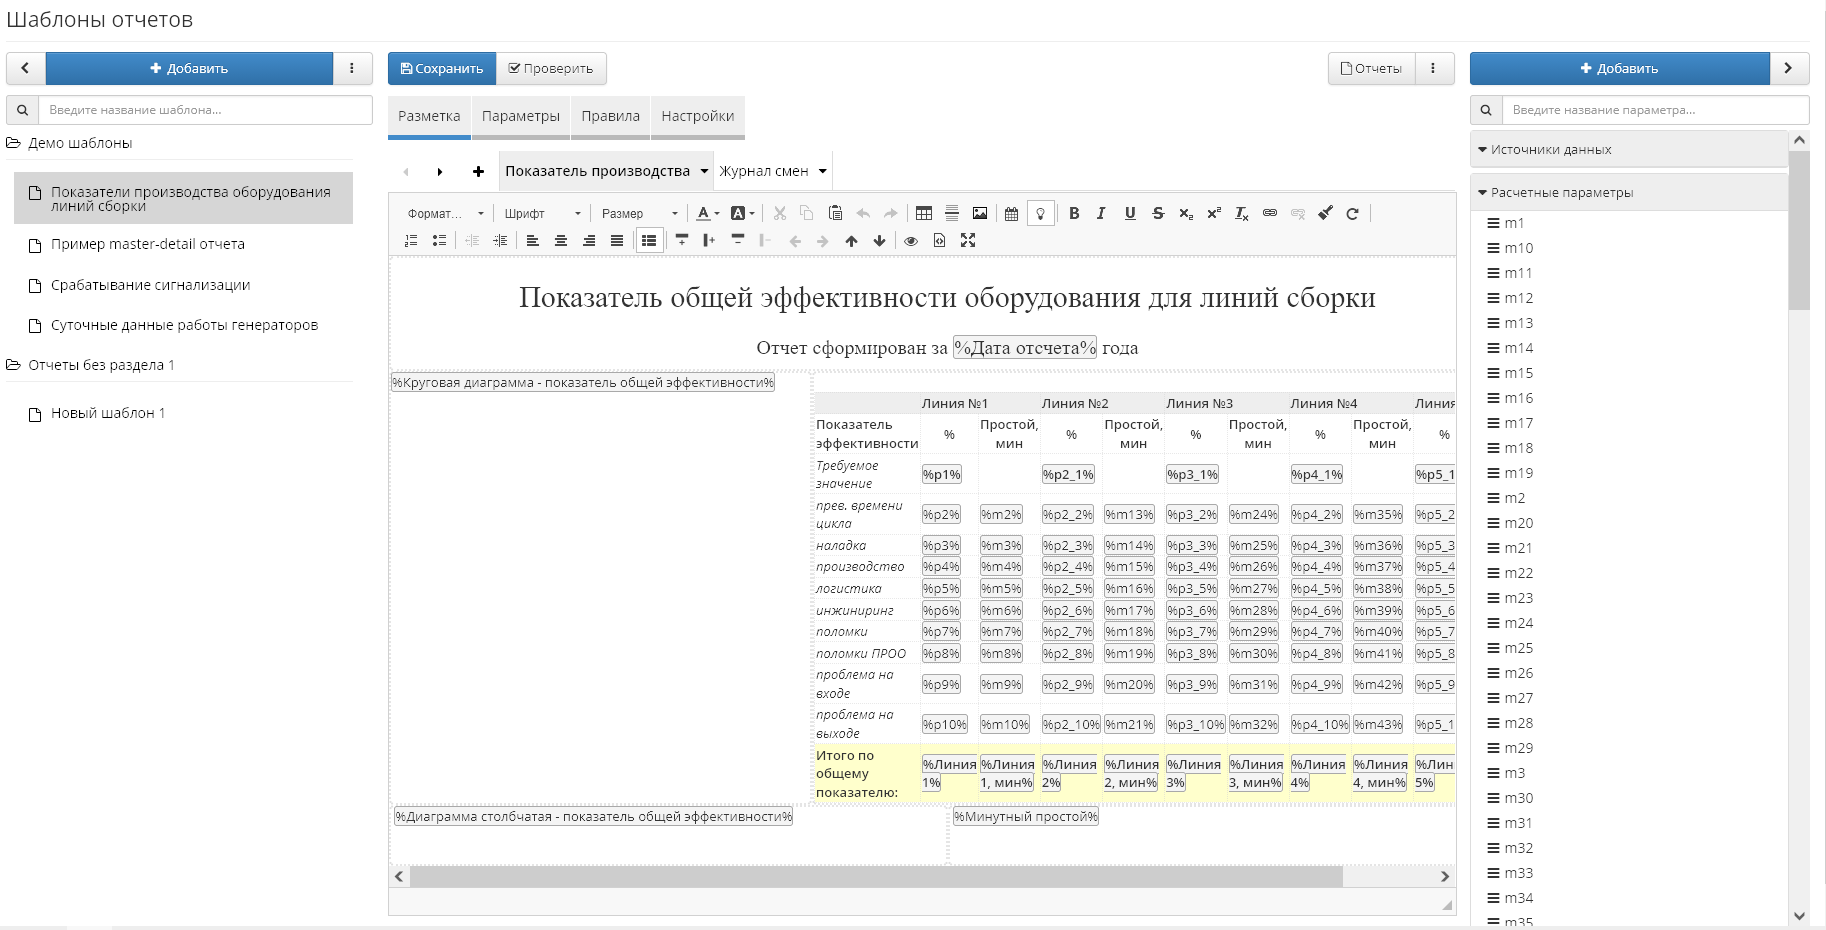Image resolution: width=1826 pixels, height=930 pixels.
Task: Open the Показатель производства sheet dropdown arrow
Action: [704, 171]
